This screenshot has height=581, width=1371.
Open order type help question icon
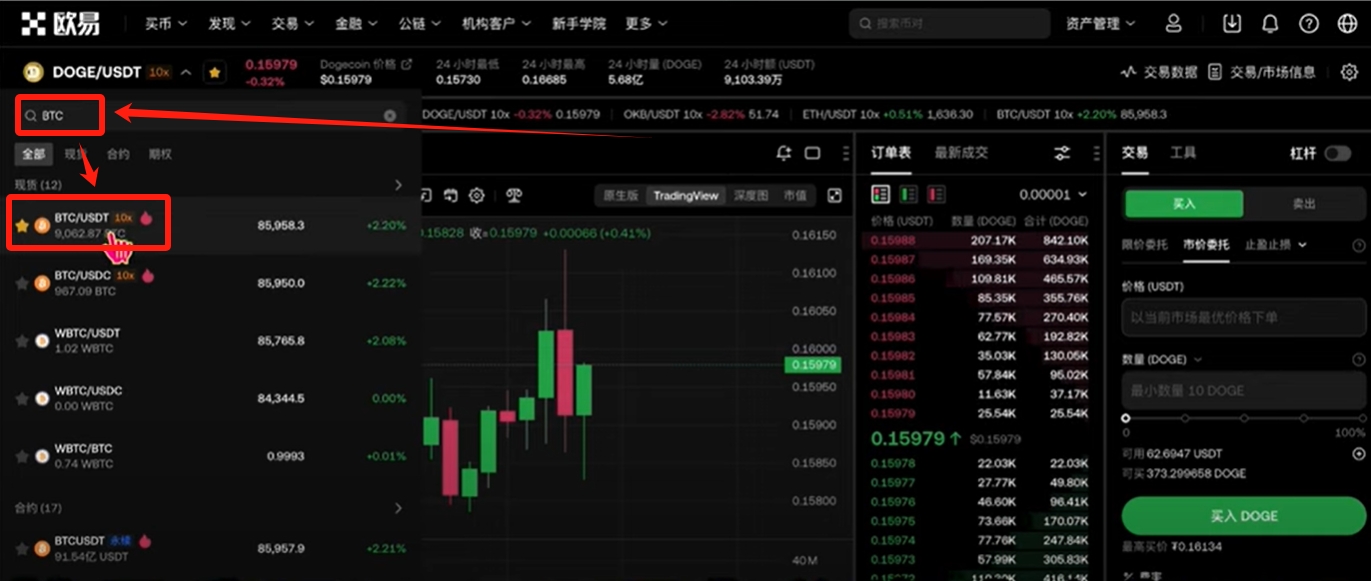click(x=1358, y=245)
